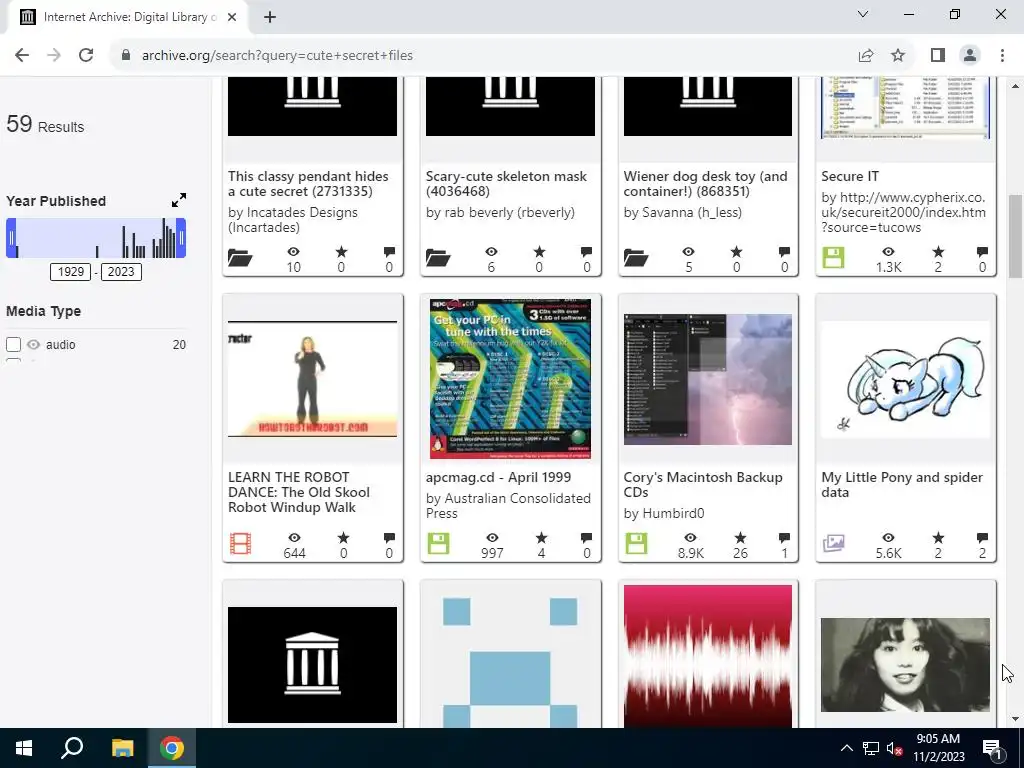Click the share page icon in address bar
Viewport: 1024px width, 768px height.
pyautogui.click(x=866, y=56)
